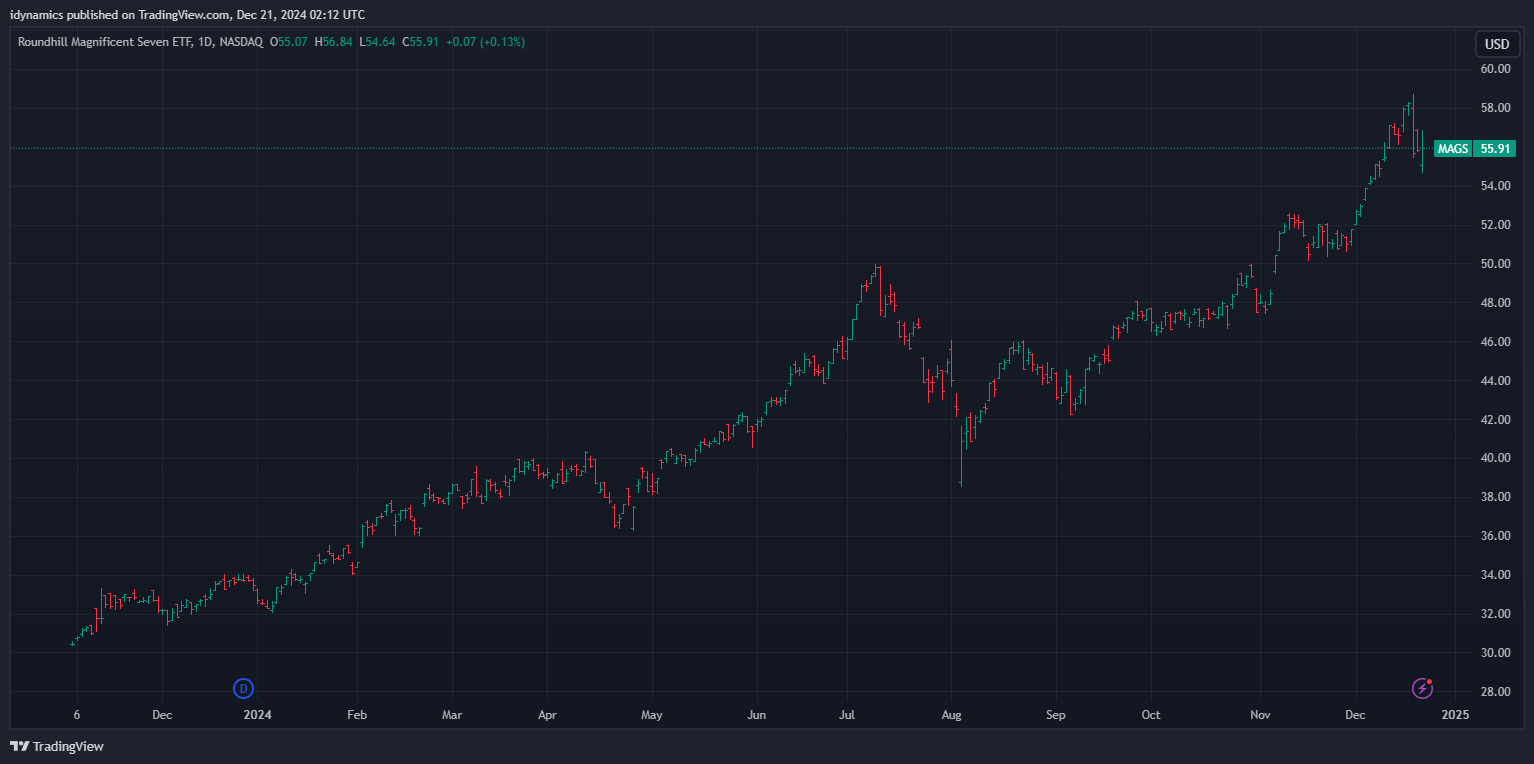Click the purple lightning bolt event icon

(1422, 688)
